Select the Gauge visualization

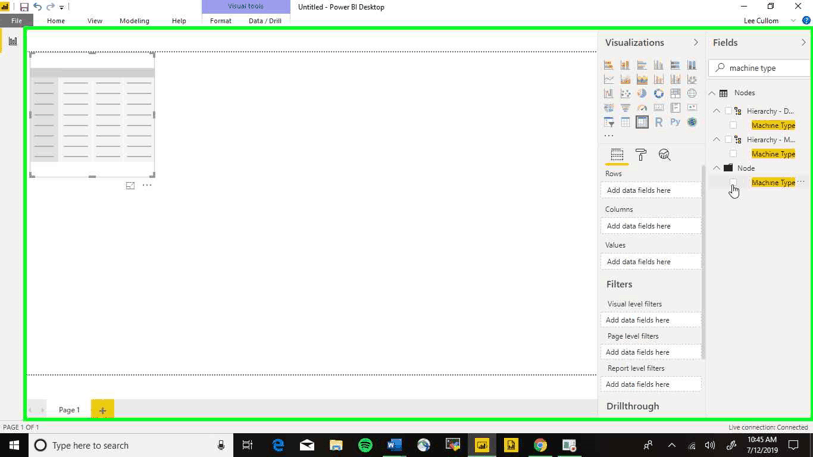click(642, 108)
